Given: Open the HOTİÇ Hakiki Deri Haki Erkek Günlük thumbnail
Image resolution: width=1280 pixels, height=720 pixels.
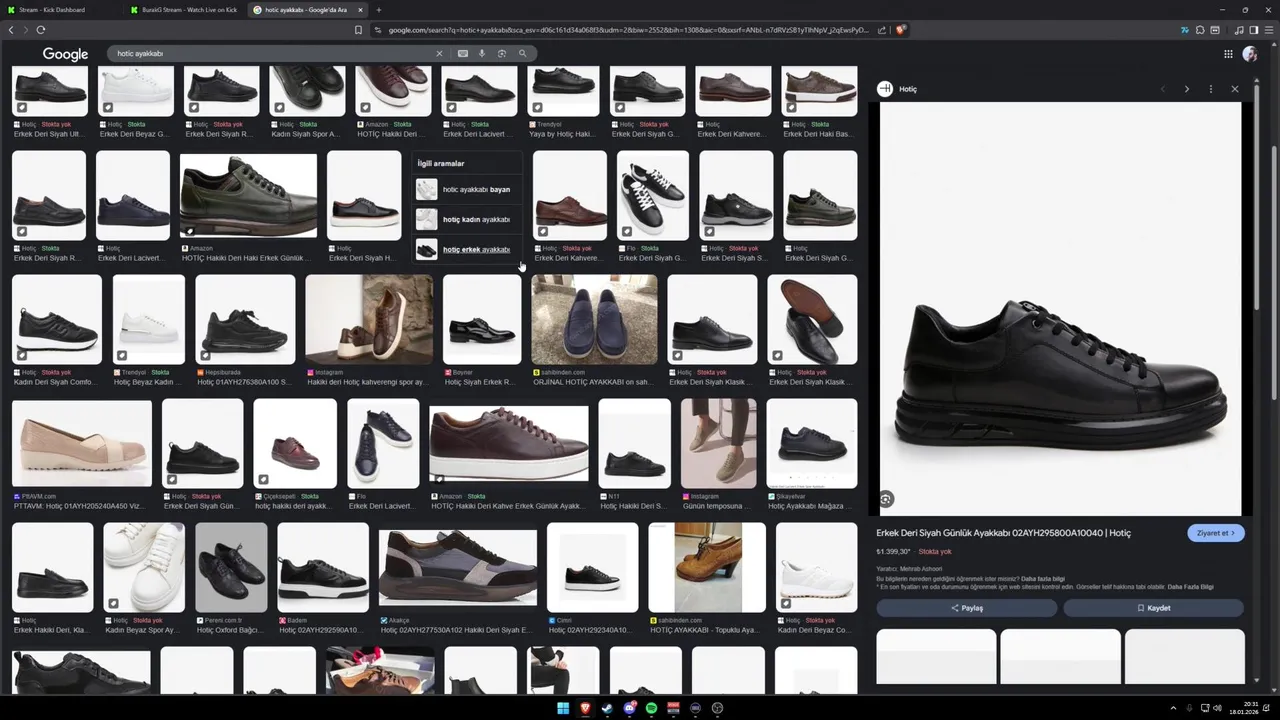Looking at the screenshot, I should click(x=248, y=196).
